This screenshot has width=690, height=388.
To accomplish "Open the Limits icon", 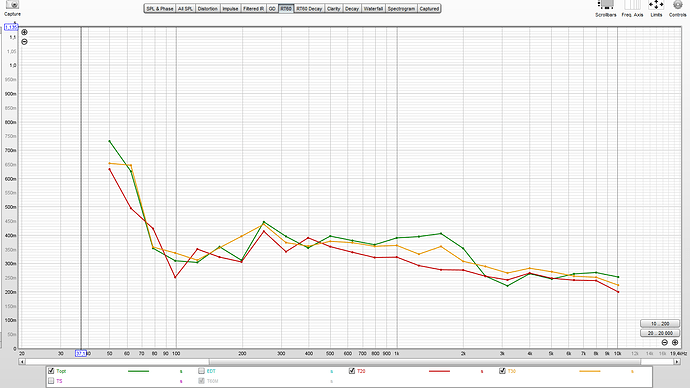I will click(x=656, y=4).
